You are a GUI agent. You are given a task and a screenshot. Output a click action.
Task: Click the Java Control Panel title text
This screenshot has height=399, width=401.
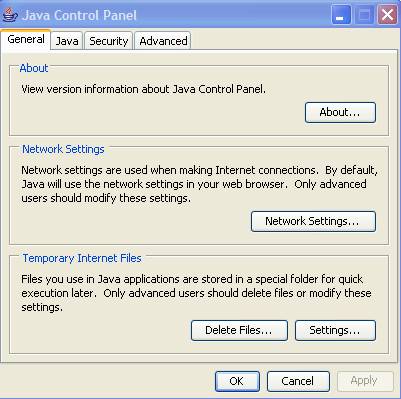coord(79,15)
